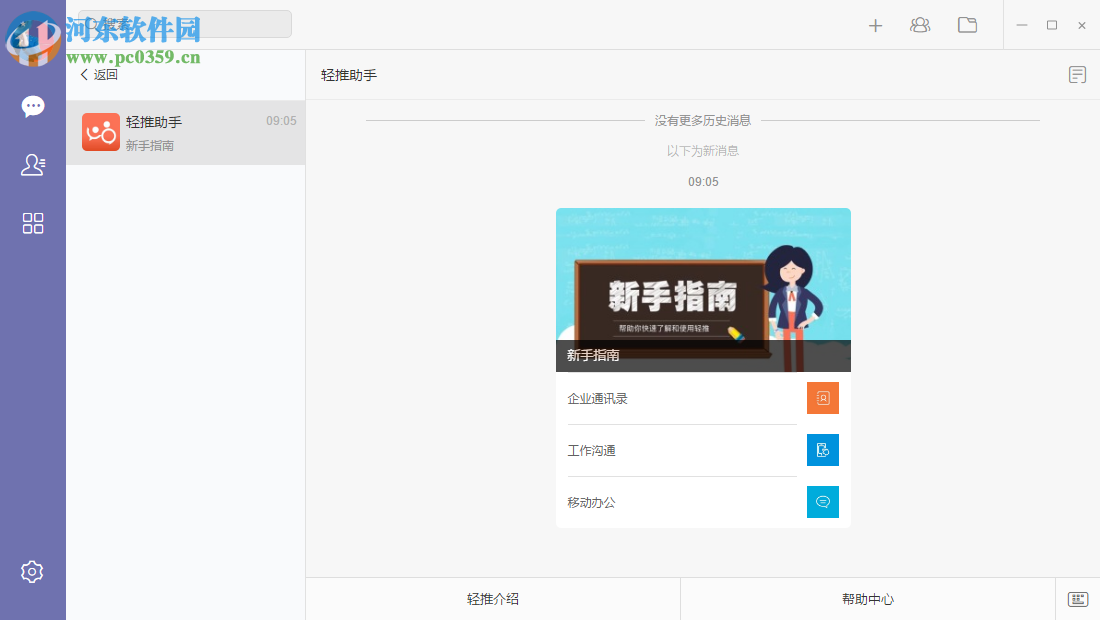Open the chat notes icon in the conversation header
The height and width of the screenshot is (620, 1100).
(1076, 74)
